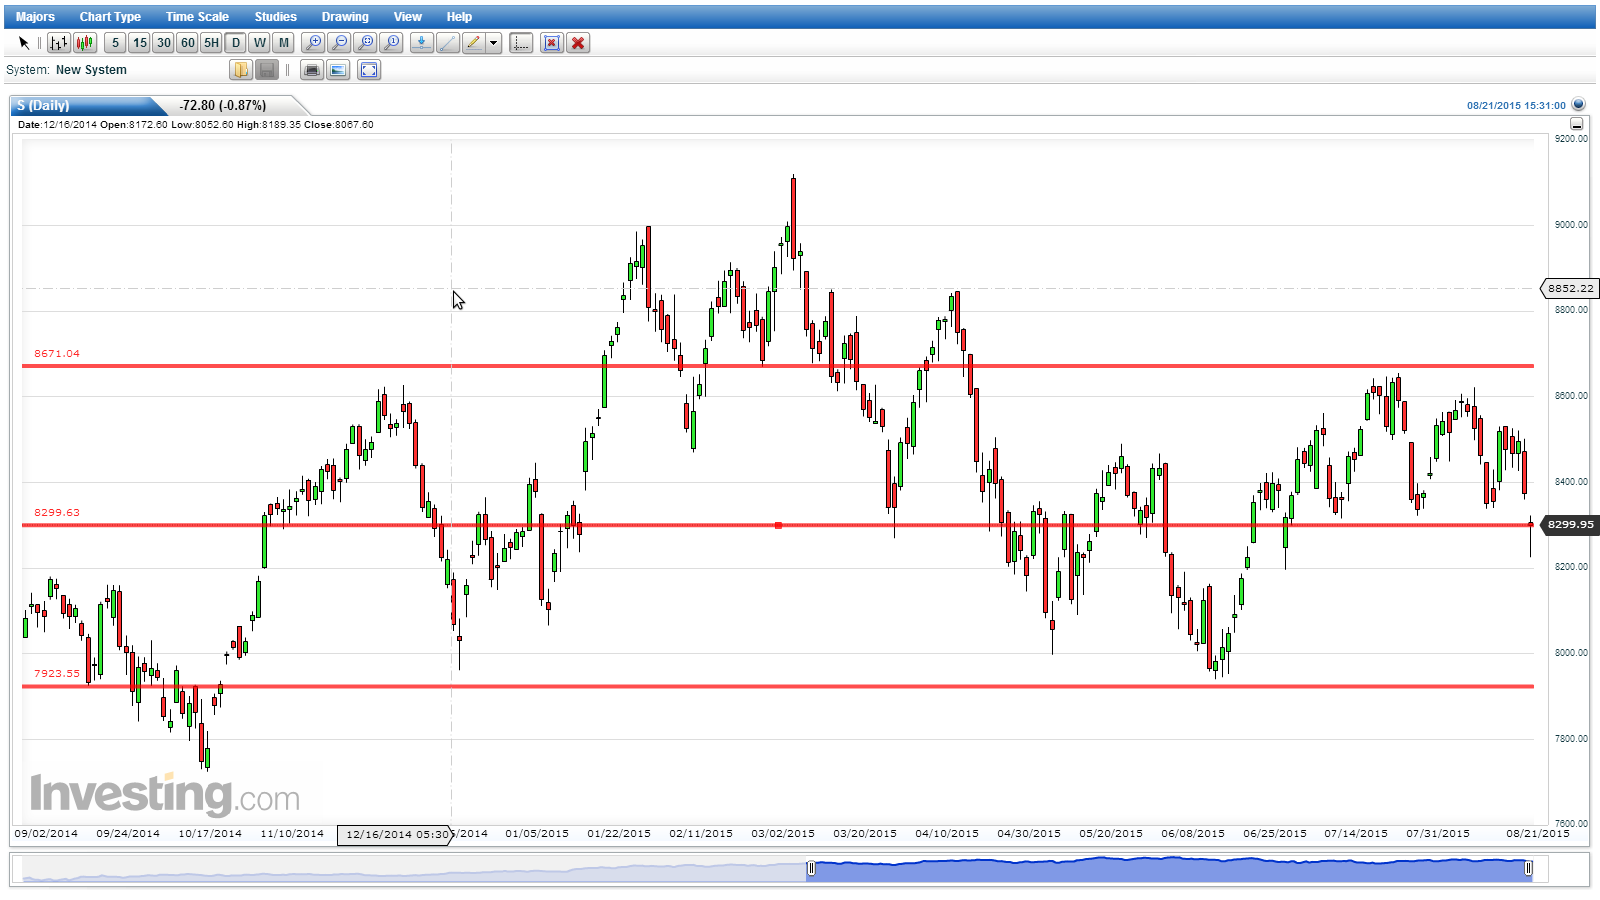Set 30 minute time scale
Screen dimensions: 1600x900
point(163,43)
